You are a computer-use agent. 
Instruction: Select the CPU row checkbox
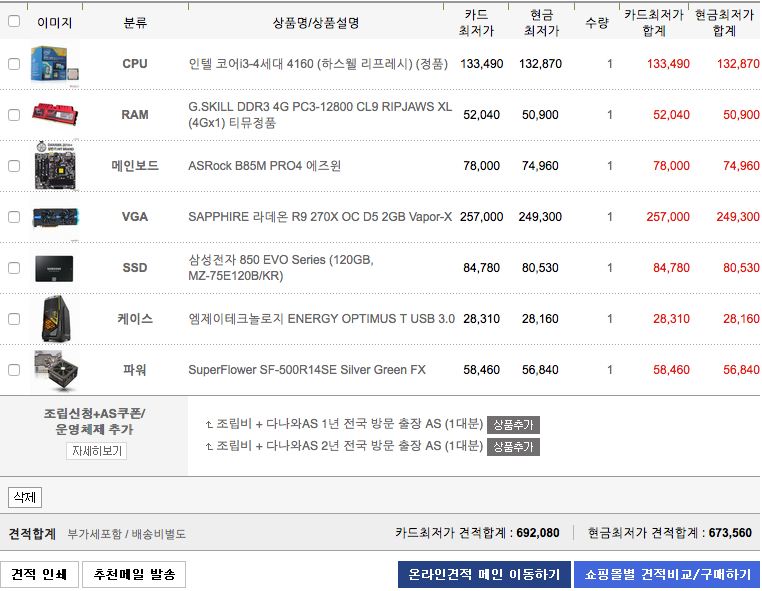pyautogui.click(x=14, y=64)
